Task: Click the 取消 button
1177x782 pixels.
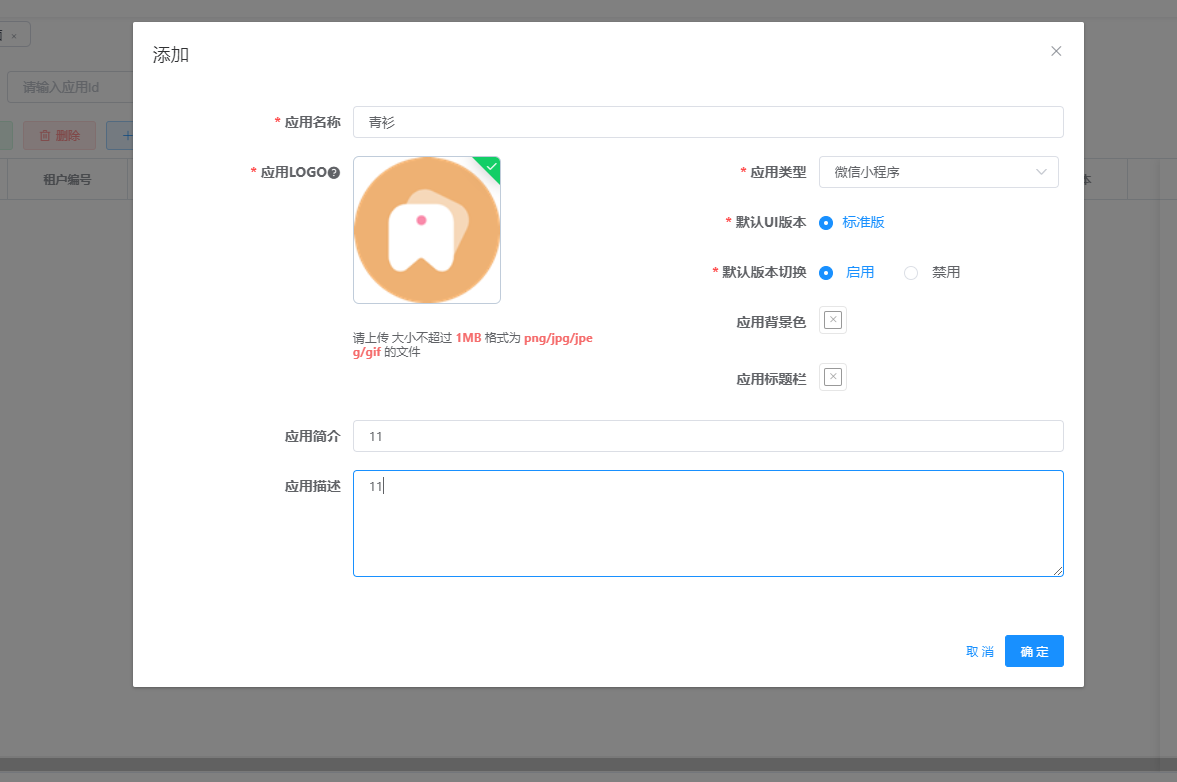Action: pyautogui.click(x=980, y=651)
